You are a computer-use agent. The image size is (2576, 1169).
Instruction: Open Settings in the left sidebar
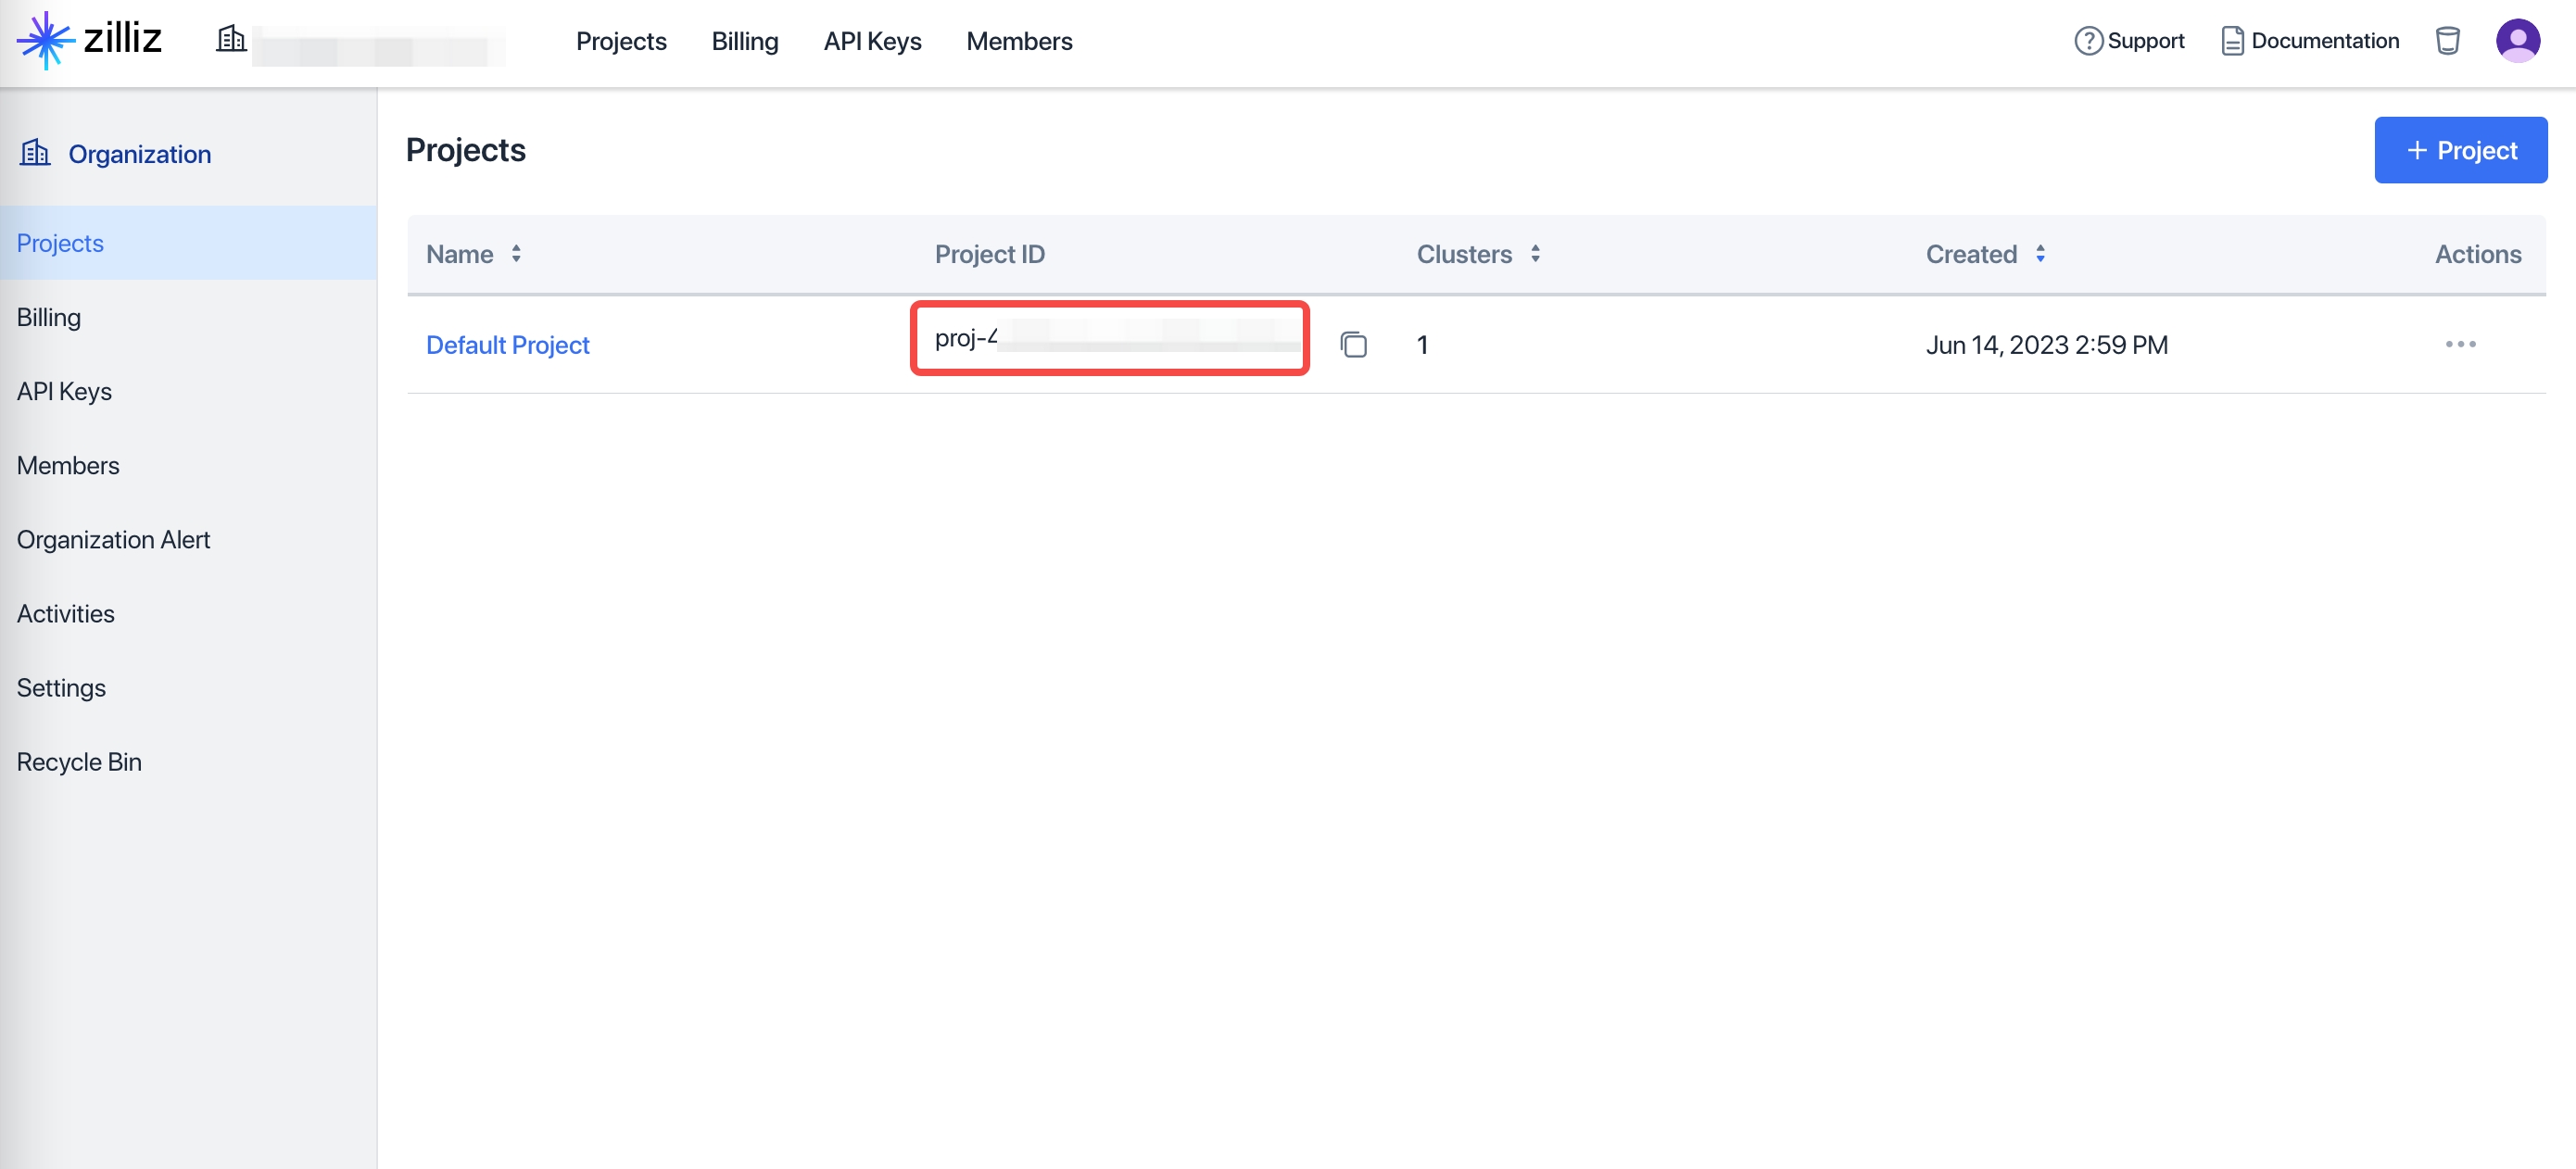[61, 687]
